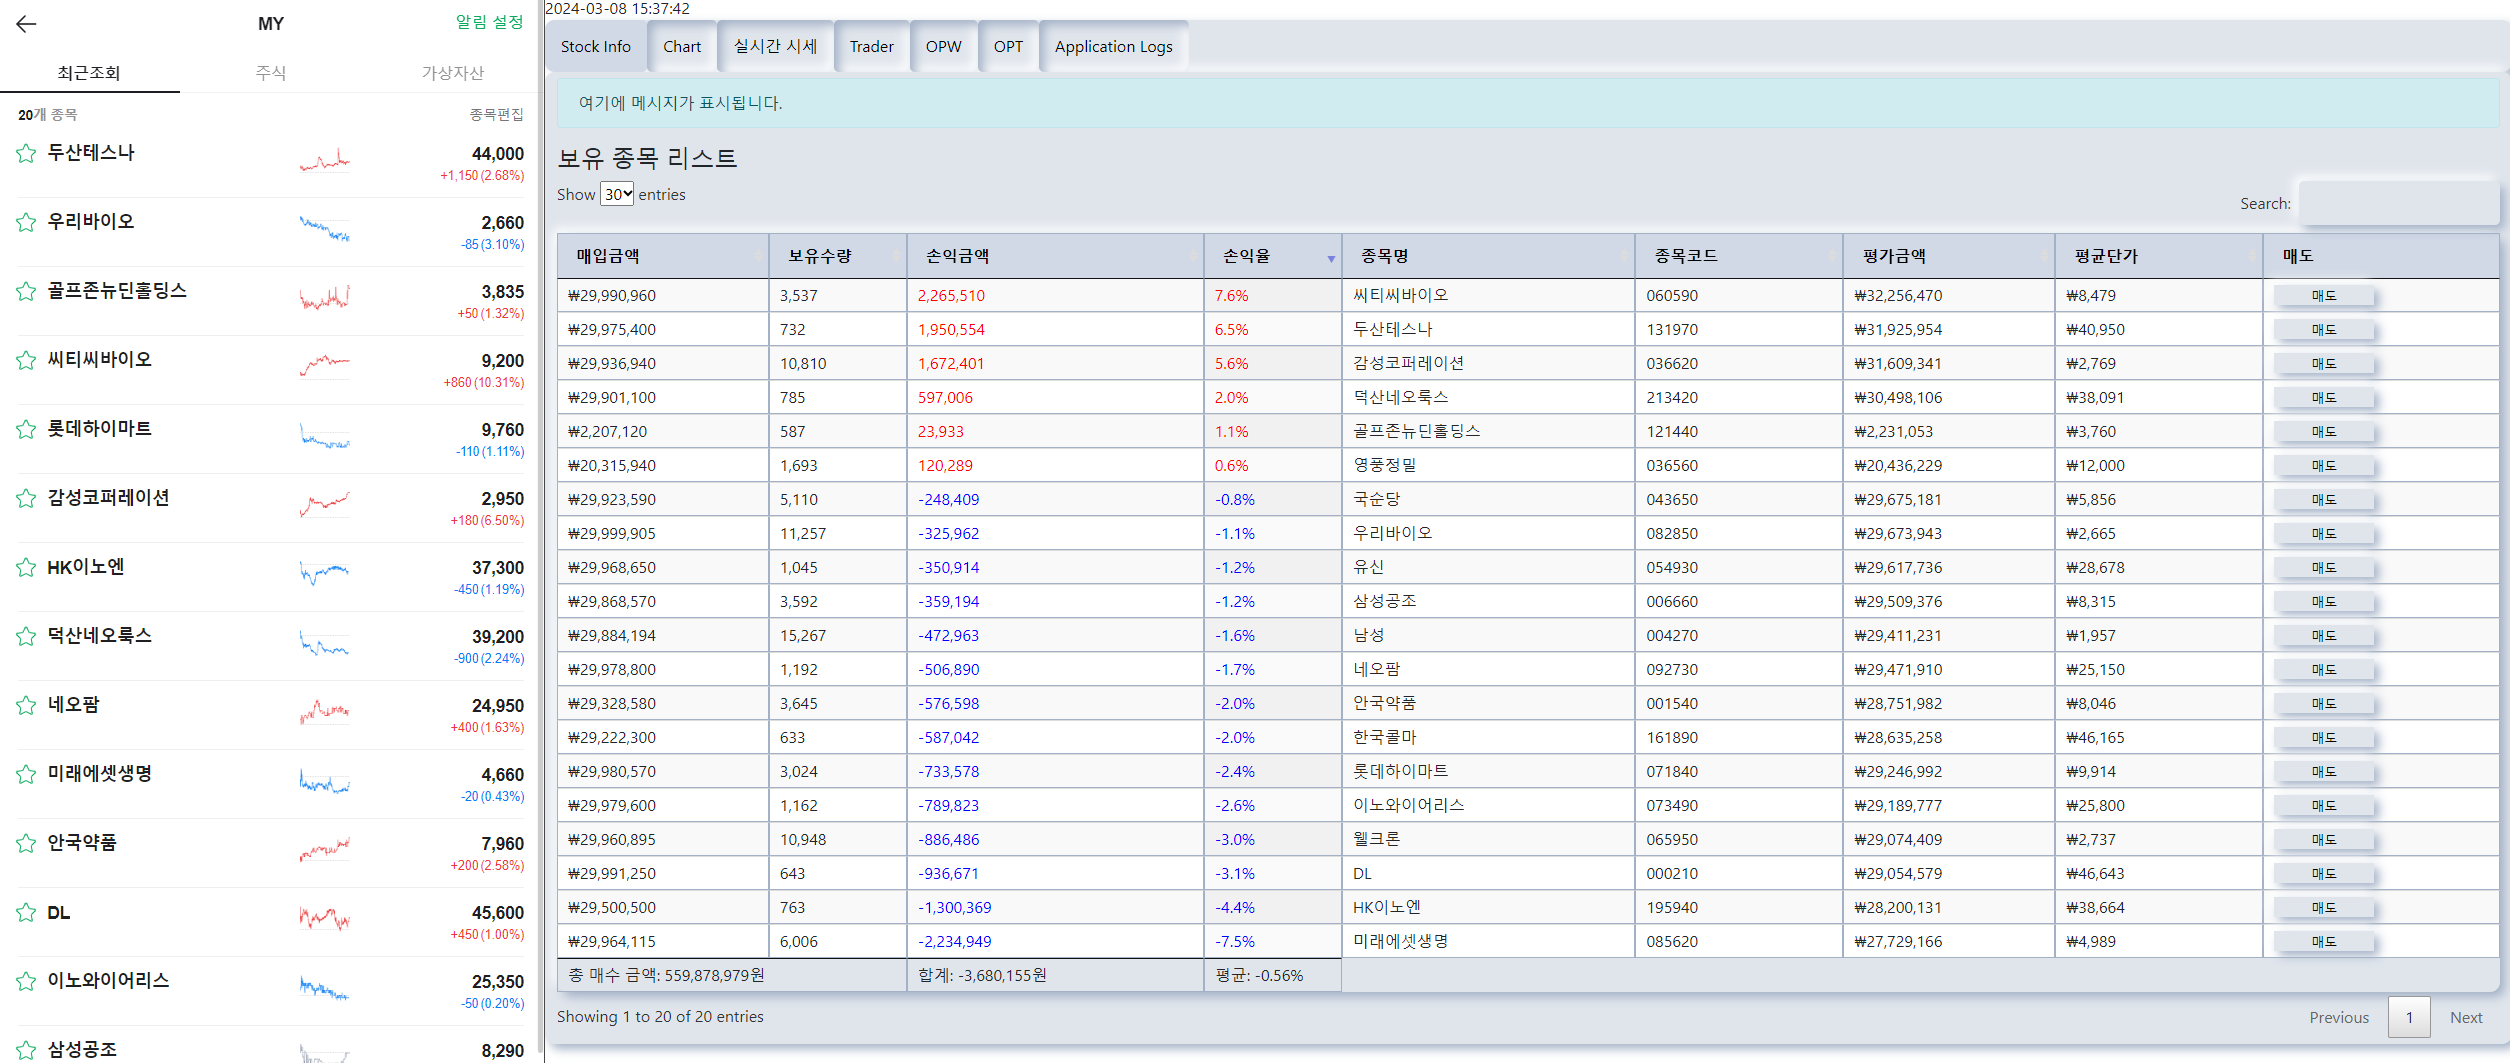Click 매도 button for 씨티씨바이오 row
The width and height of the screenshot is (2510, 1063).
(x=2323, y=296)
